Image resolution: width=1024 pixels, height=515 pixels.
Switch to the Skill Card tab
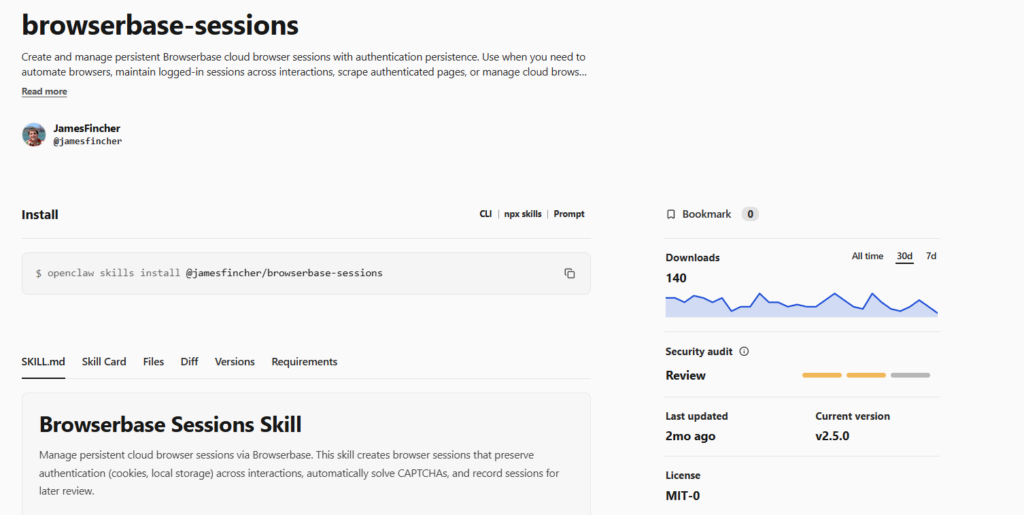click(x=104, y=362)
